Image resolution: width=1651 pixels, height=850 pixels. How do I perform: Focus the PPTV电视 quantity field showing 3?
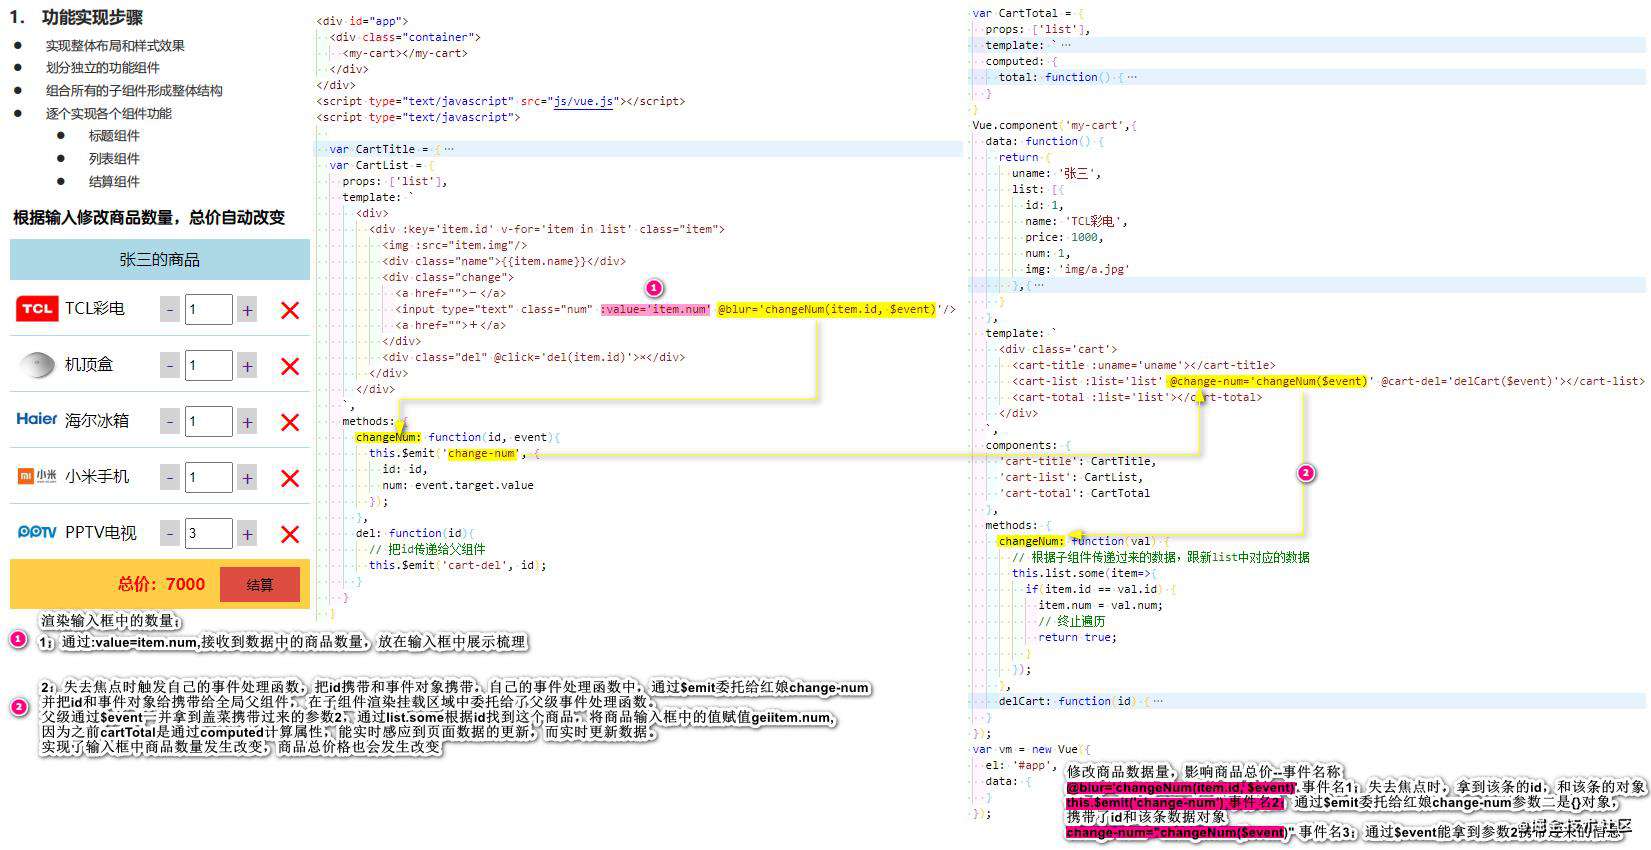click(208, 534)
